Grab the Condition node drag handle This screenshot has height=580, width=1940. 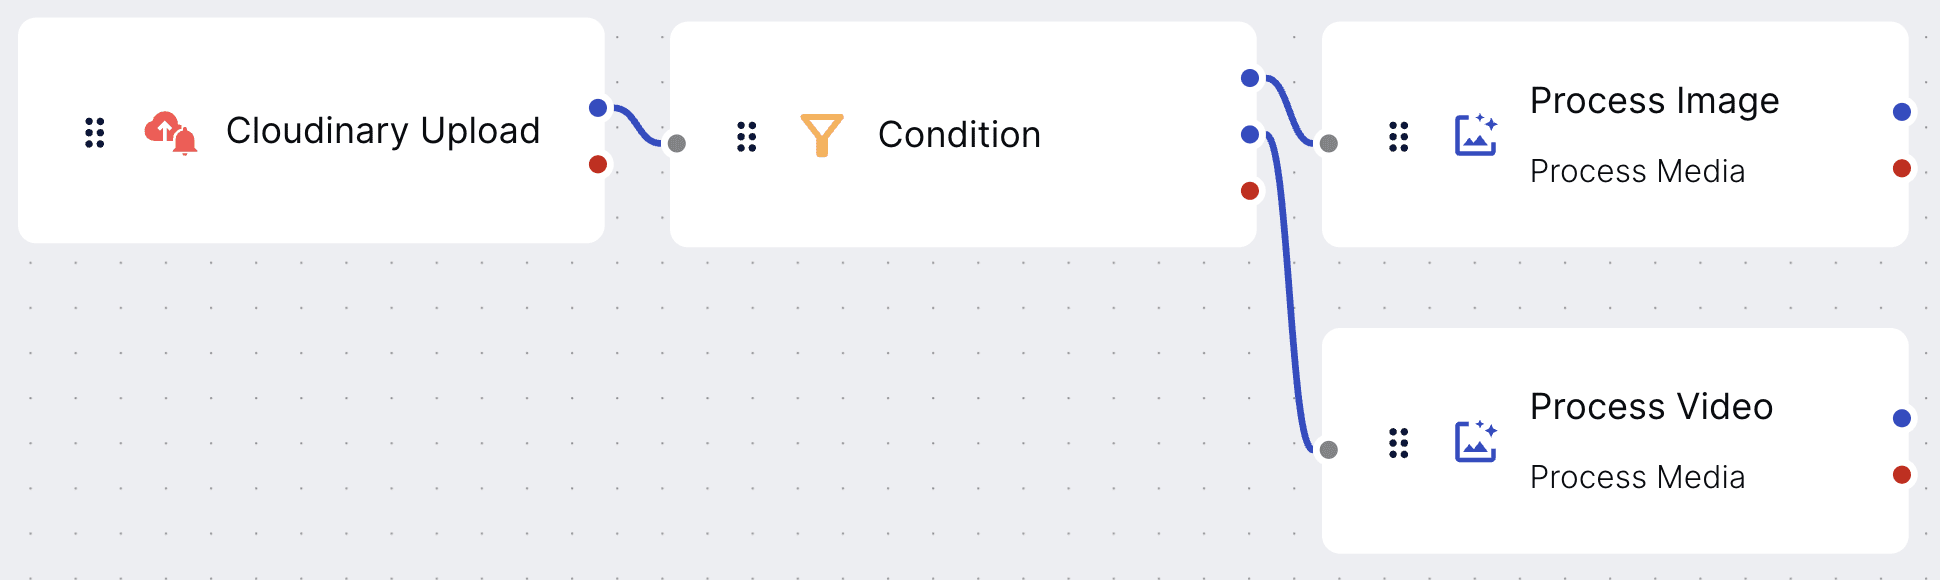pos(747,136)
